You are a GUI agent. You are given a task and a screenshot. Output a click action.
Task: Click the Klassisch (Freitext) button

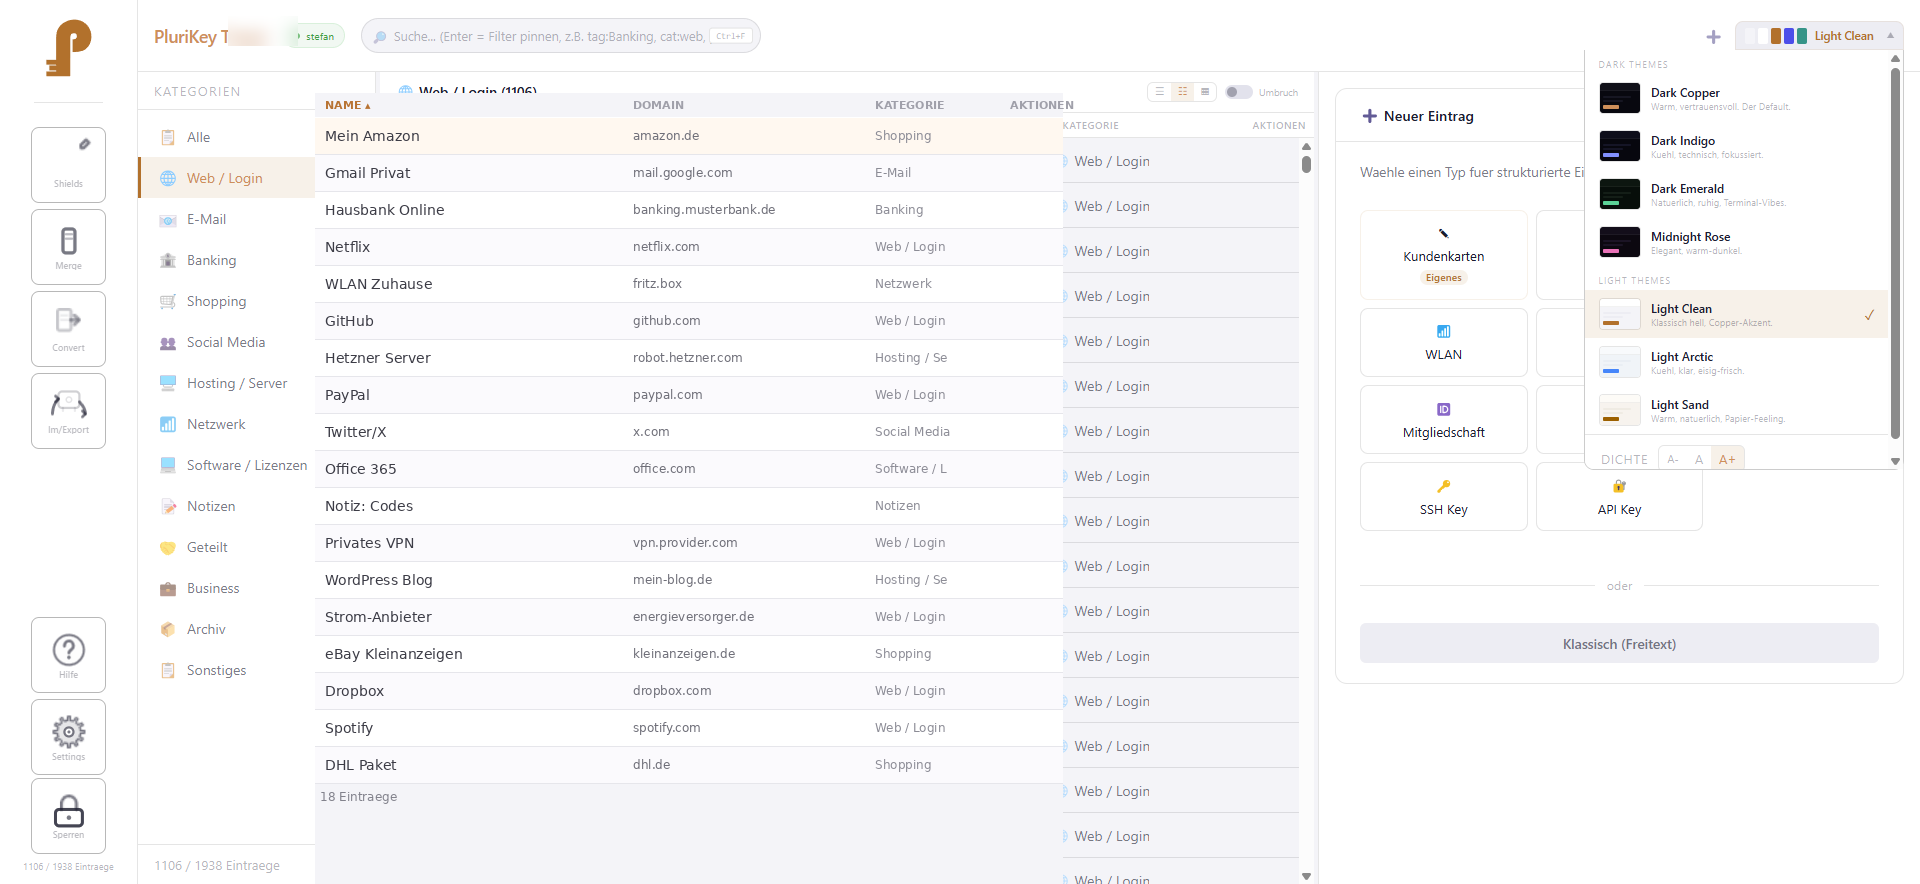(1619, 643)
